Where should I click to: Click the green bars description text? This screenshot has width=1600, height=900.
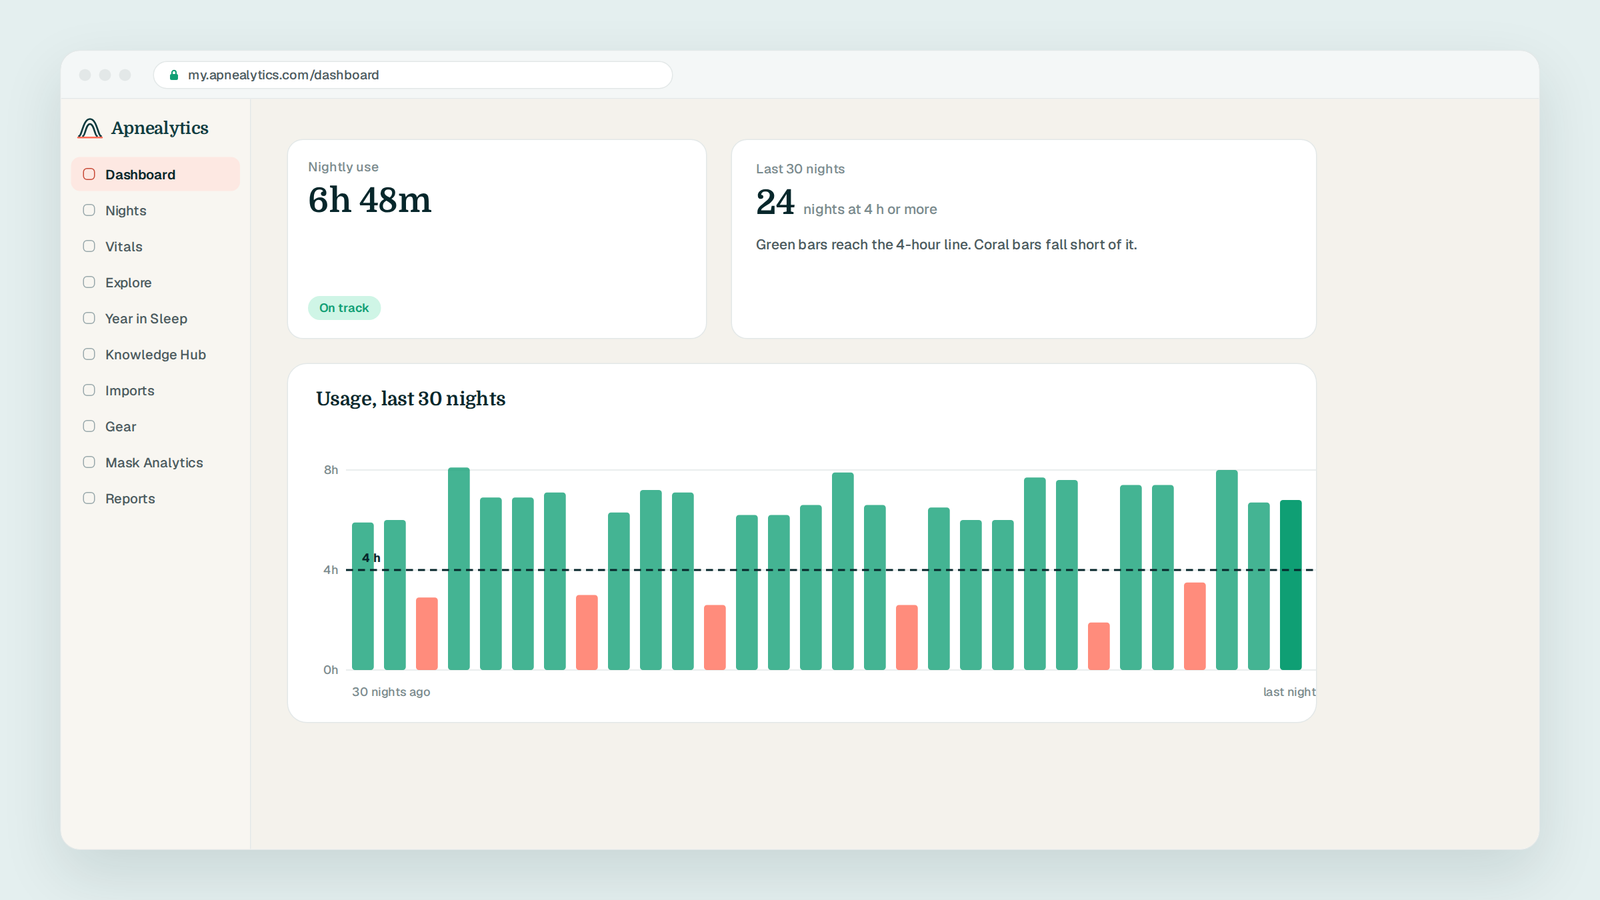(x=946, y=245)
